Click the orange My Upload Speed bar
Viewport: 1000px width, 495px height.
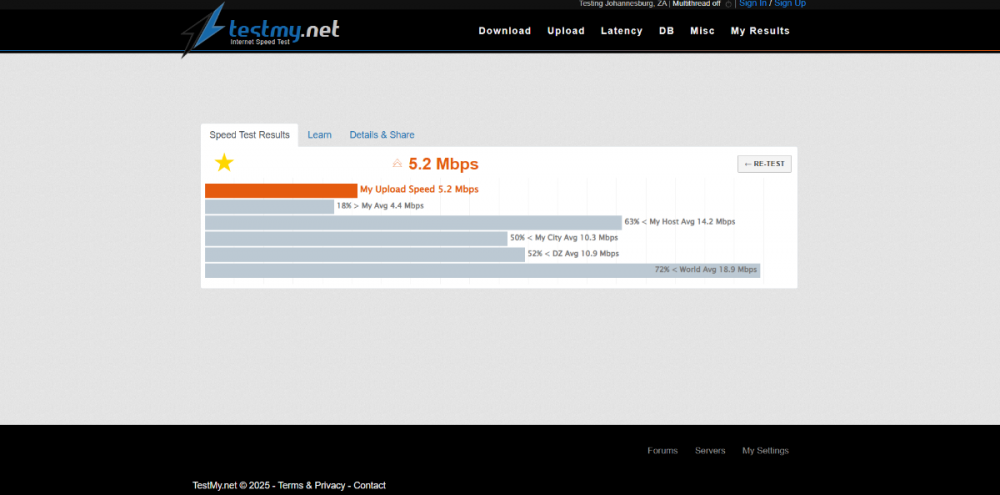[281, 190]
